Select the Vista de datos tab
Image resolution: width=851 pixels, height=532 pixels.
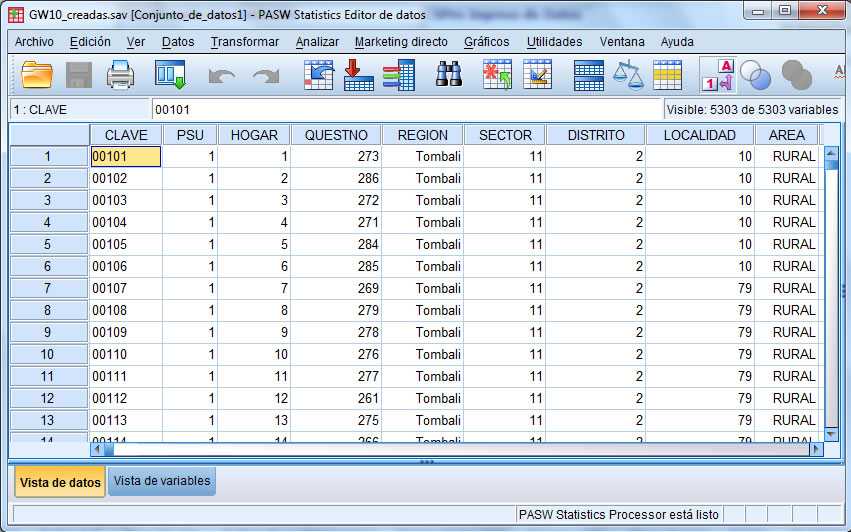point(60,482)
